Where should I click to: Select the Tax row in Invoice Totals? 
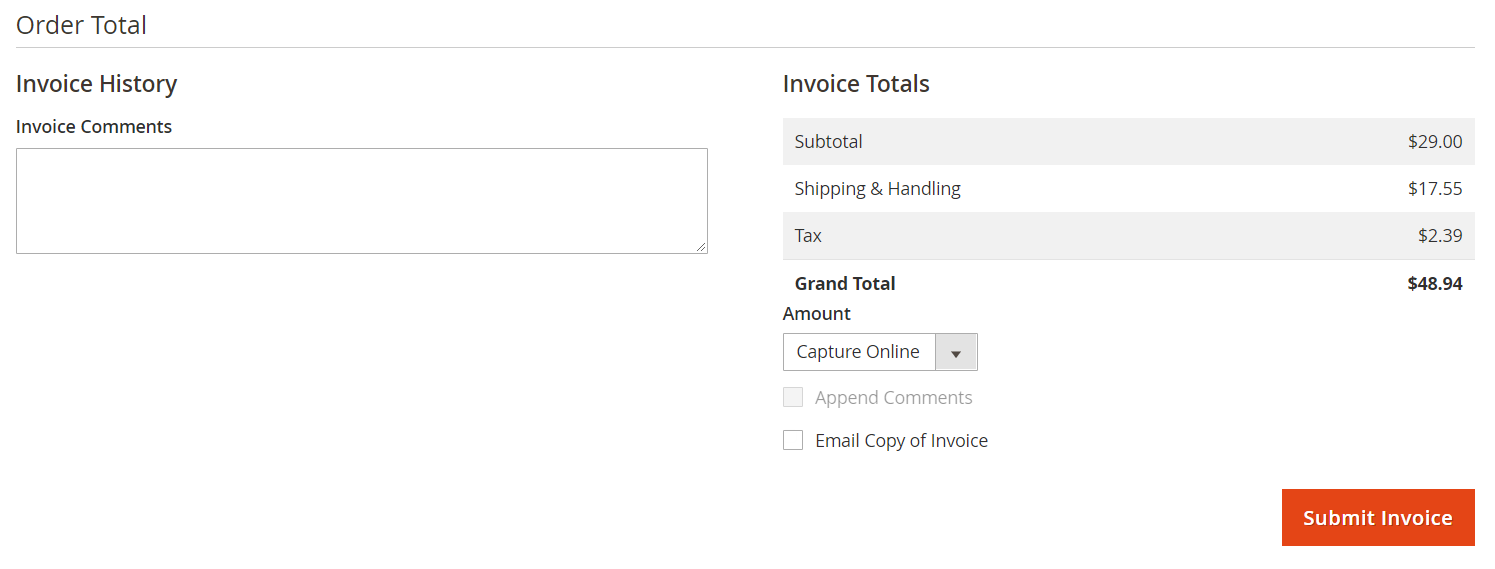coord(1128,236)
